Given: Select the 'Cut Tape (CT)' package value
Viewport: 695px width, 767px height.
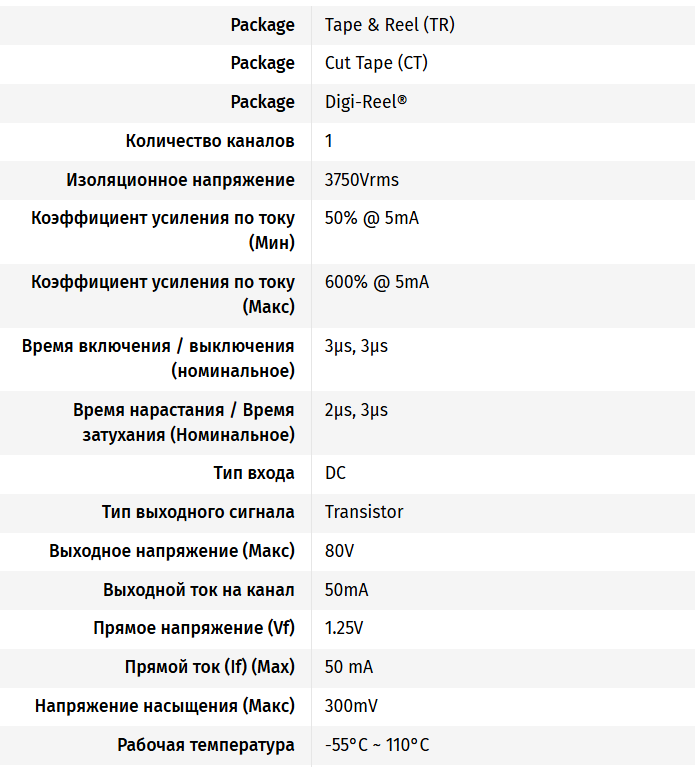Looking at the screenshot, I should [379, 63].
